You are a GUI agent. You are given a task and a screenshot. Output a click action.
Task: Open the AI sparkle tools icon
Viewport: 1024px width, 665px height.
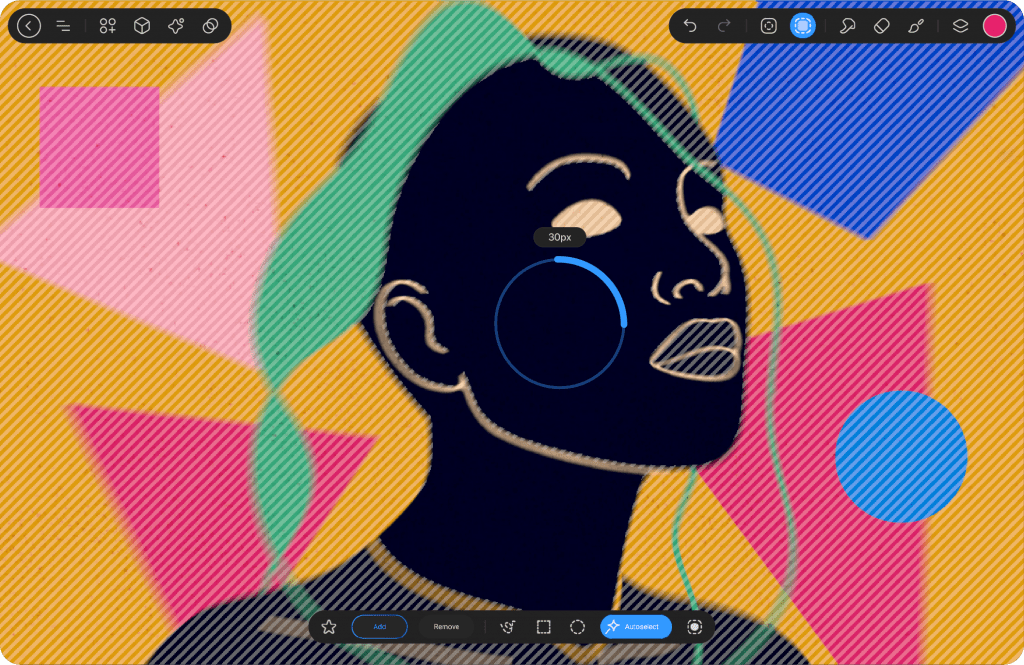pyautogui.click(x=176, y=26)
